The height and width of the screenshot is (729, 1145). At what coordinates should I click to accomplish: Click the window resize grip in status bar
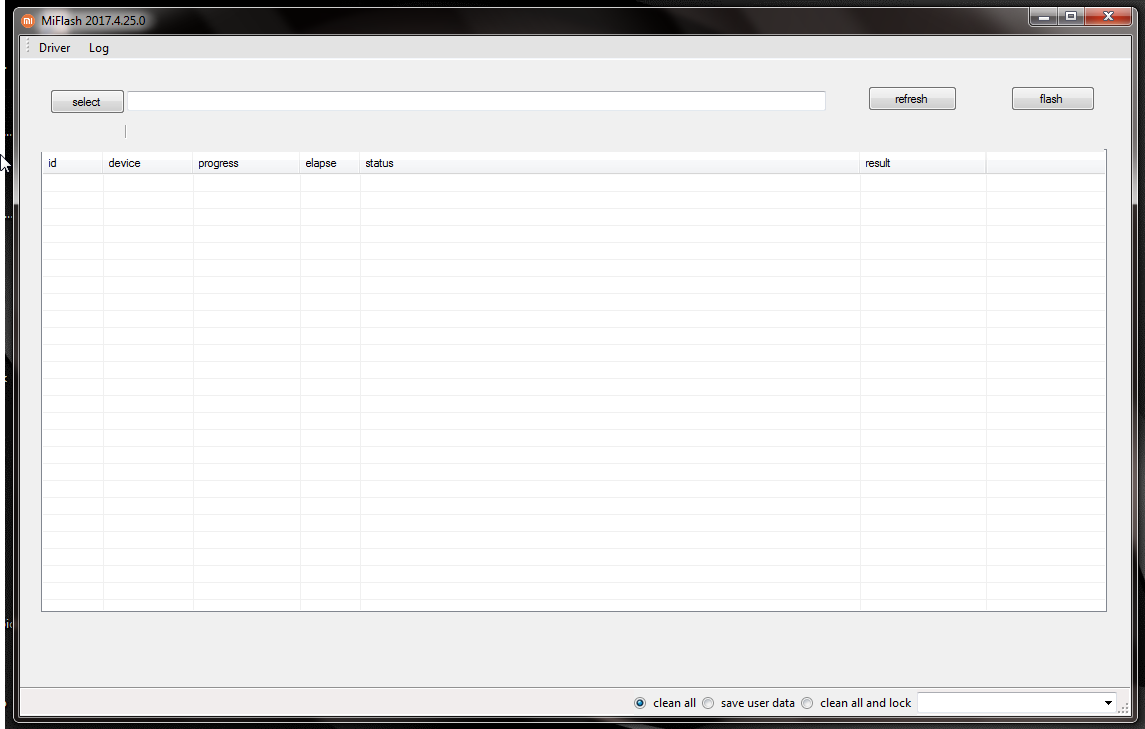(x=1123, y=708)
